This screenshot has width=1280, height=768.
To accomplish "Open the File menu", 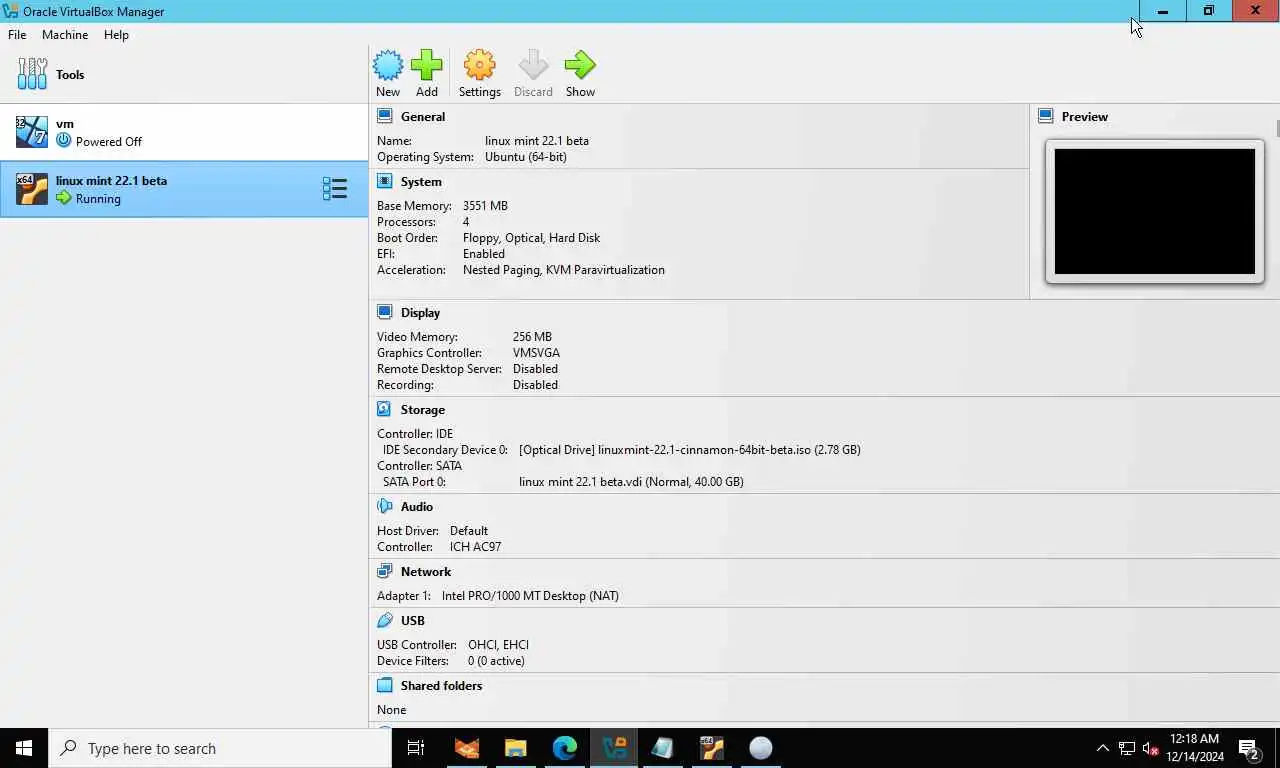I will click(x=17, y=34).
